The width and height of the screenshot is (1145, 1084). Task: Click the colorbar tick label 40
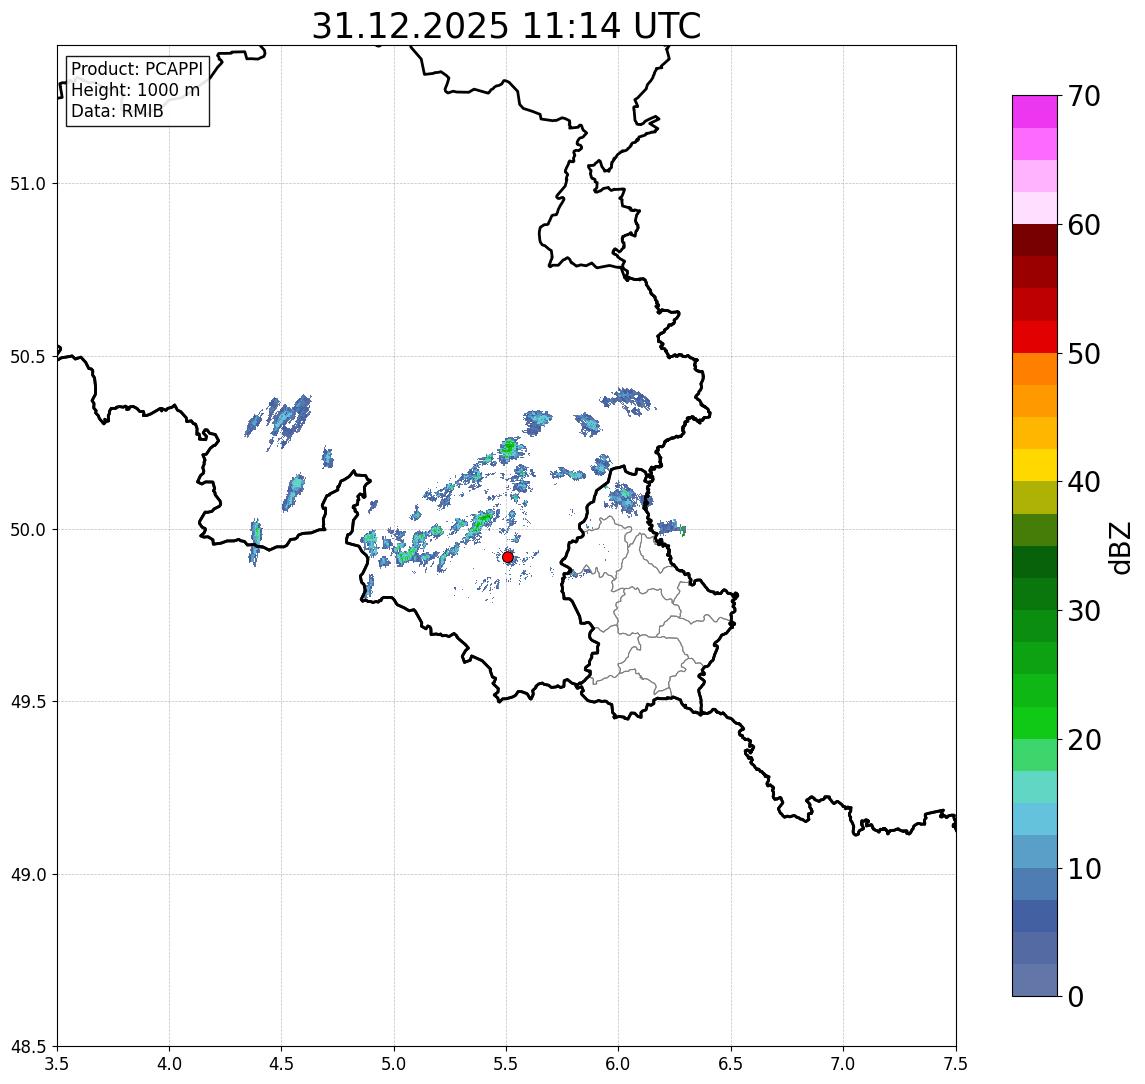1084,482
